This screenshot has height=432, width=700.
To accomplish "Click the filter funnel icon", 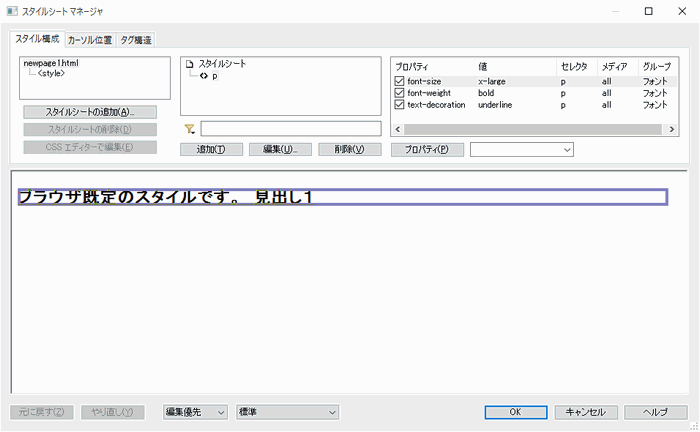I will click(189, 129).
